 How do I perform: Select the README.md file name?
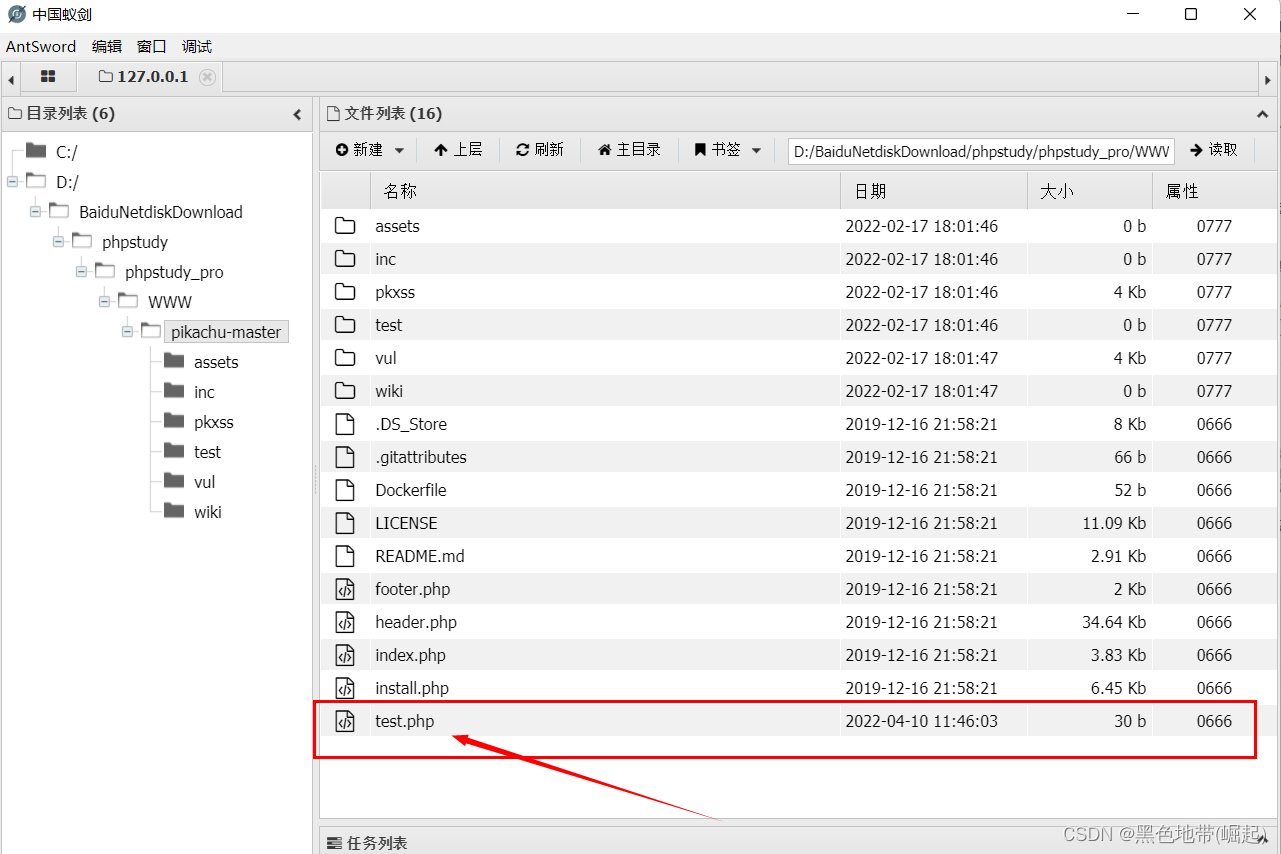[x=420, y=556]
